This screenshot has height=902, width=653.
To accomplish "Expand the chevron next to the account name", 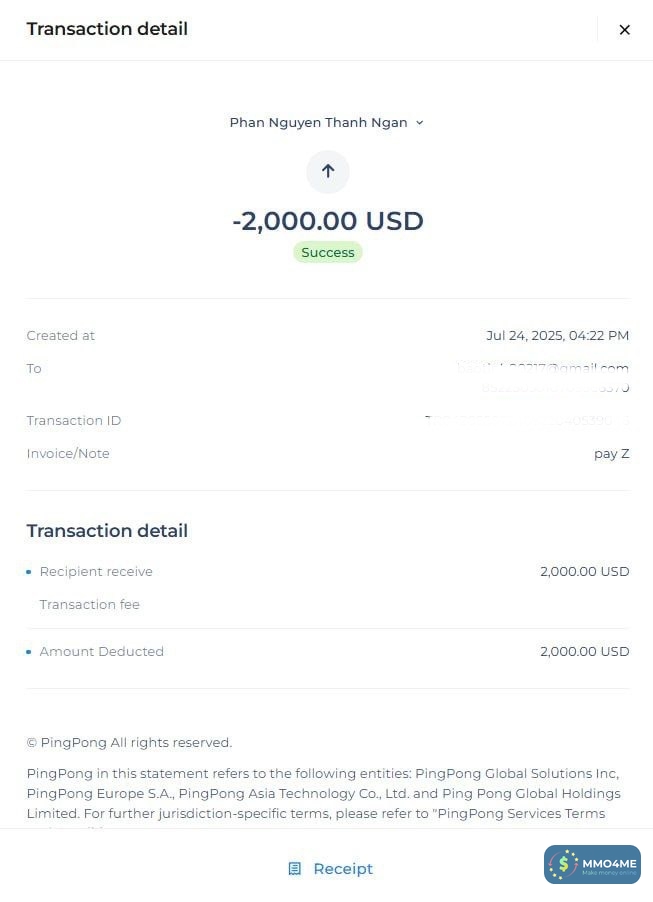I will 419,123.
